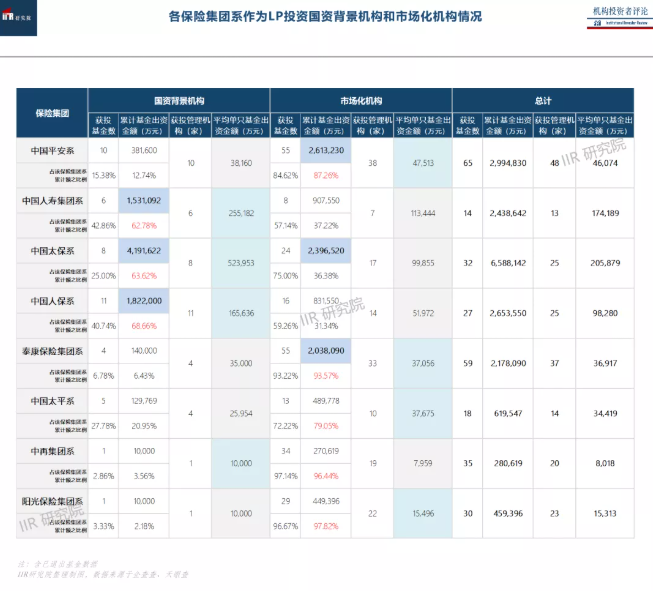
Task: Click the red 62.78% value
Action: pyautogui.click(x=144, y=226)
